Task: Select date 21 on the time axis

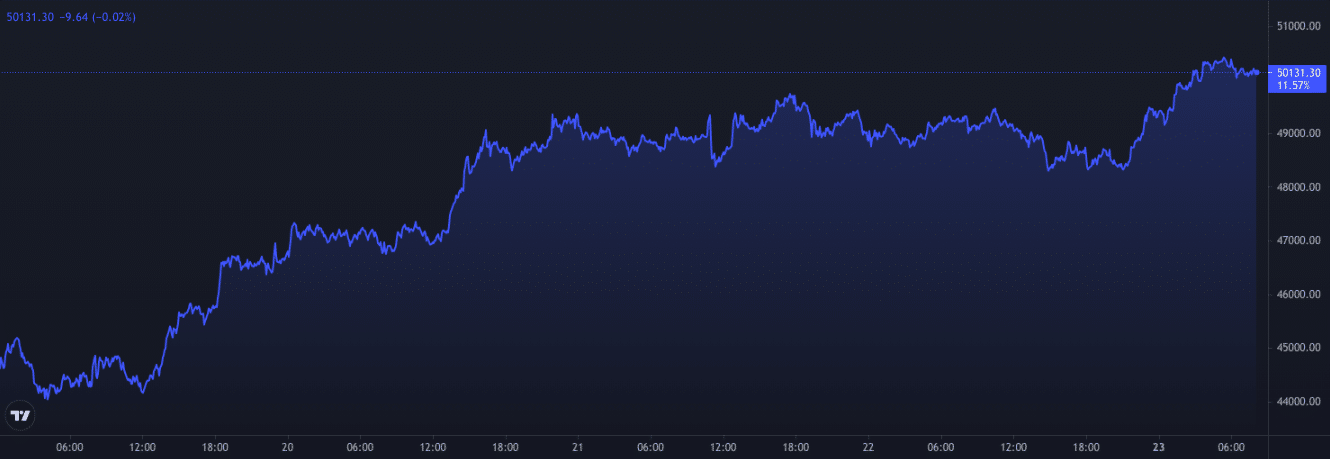Action: click(577, 447)
